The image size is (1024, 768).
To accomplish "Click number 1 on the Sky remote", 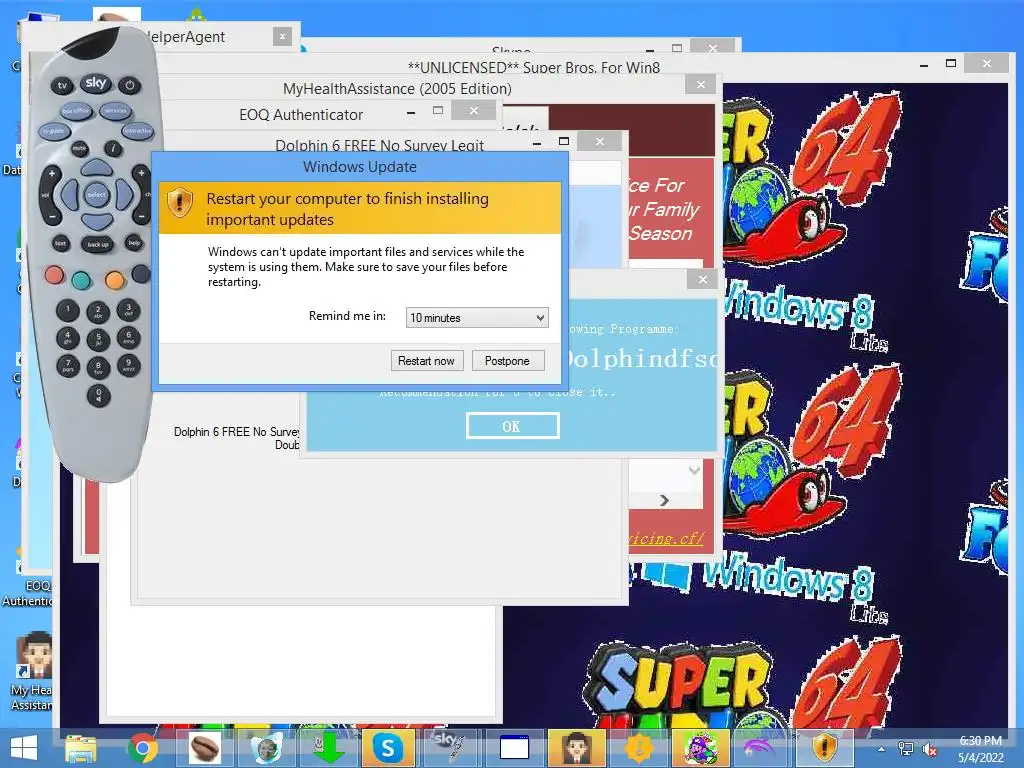I will [67, 310].
